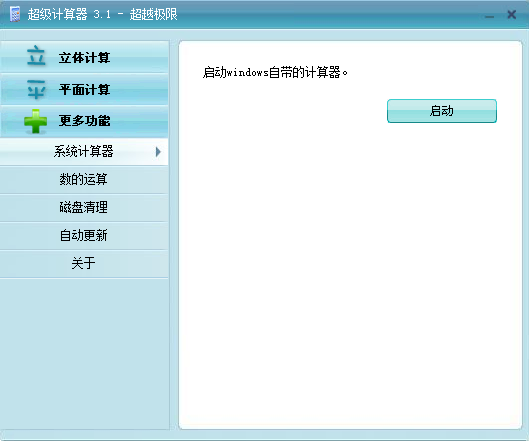Open the 平面计算 section

point(84,89)
